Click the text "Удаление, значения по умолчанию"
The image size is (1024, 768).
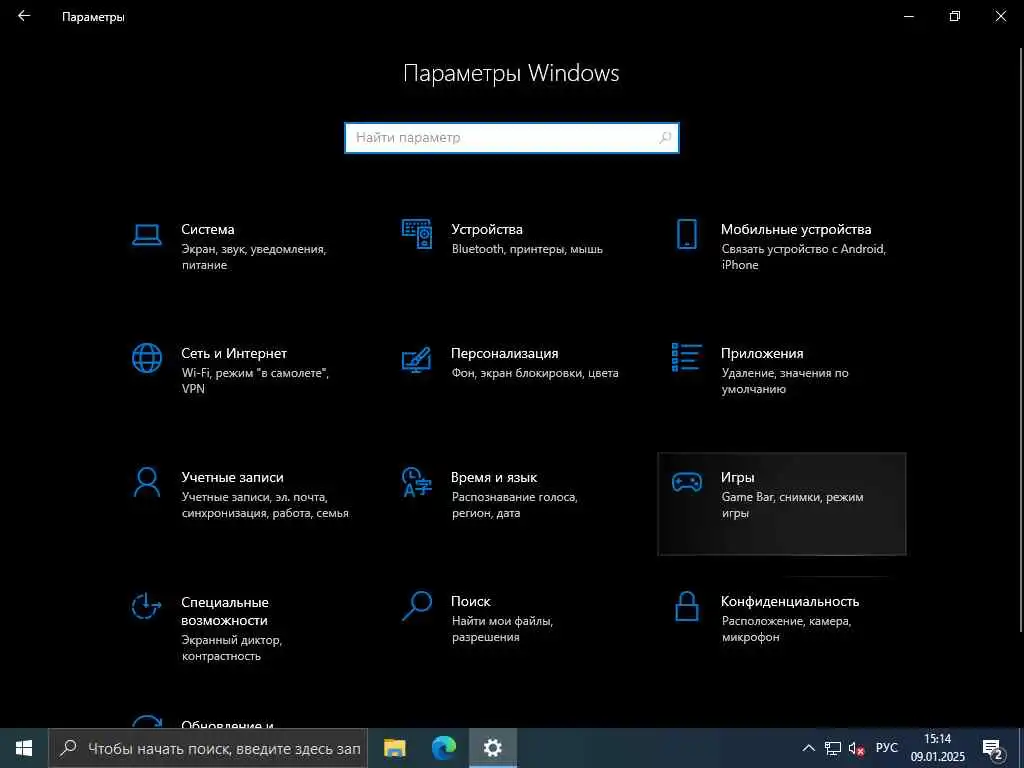point(785,381)
